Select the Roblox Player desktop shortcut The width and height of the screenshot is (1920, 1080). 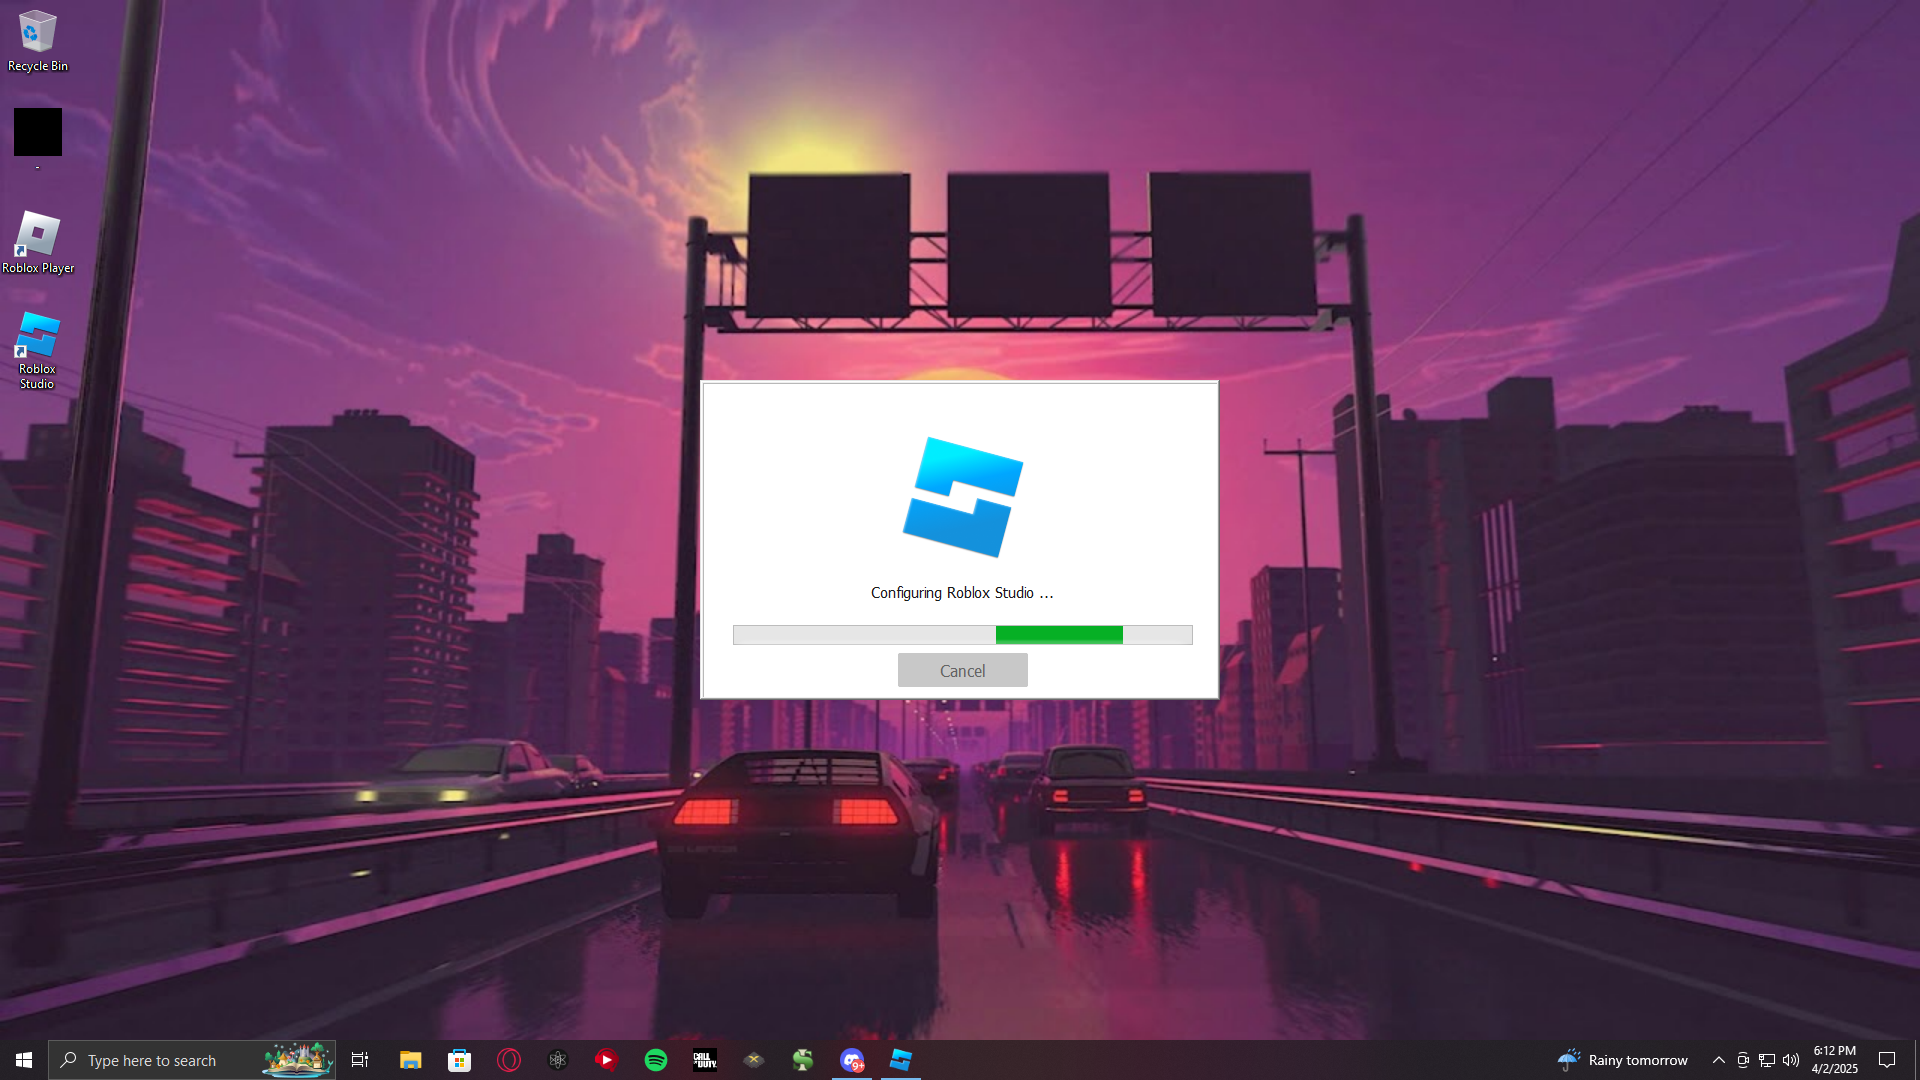coord(38,242)
